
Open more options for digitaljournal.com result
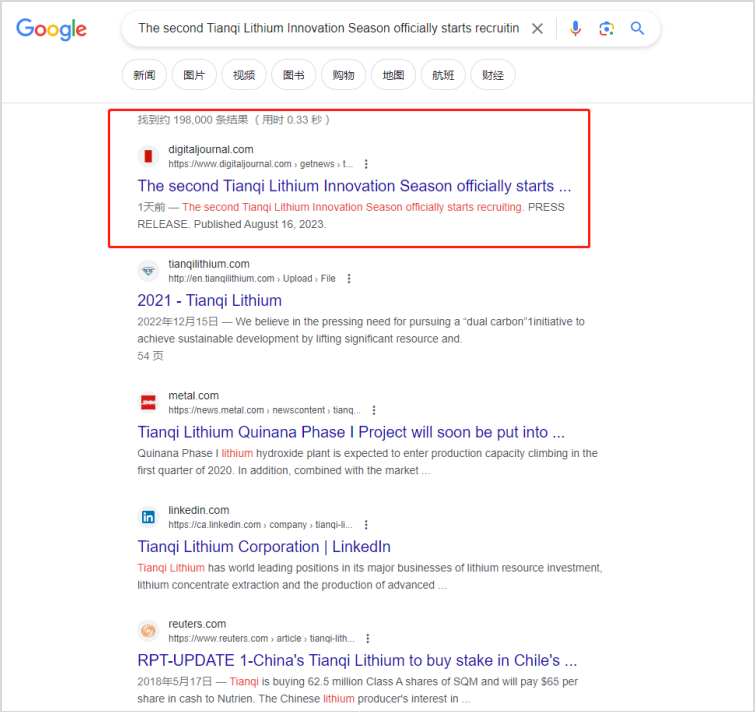(x=366, y=164)
